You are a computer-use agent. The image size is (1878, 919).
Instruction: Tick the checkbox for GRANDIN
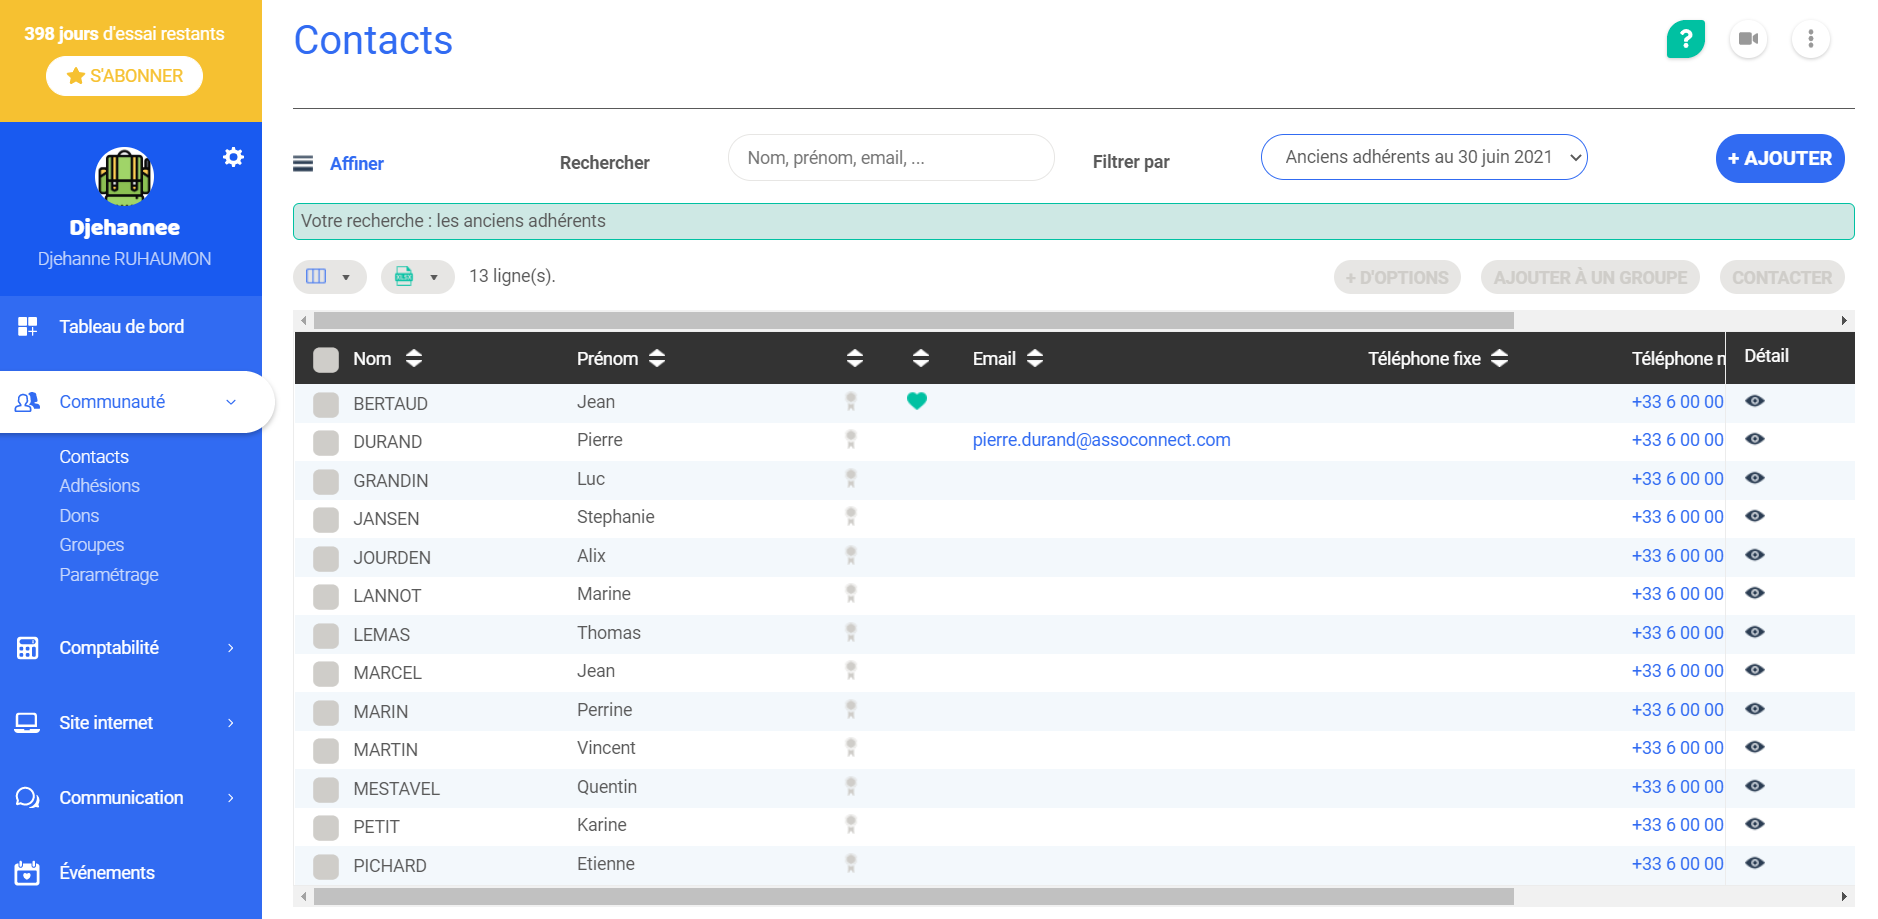326,482
